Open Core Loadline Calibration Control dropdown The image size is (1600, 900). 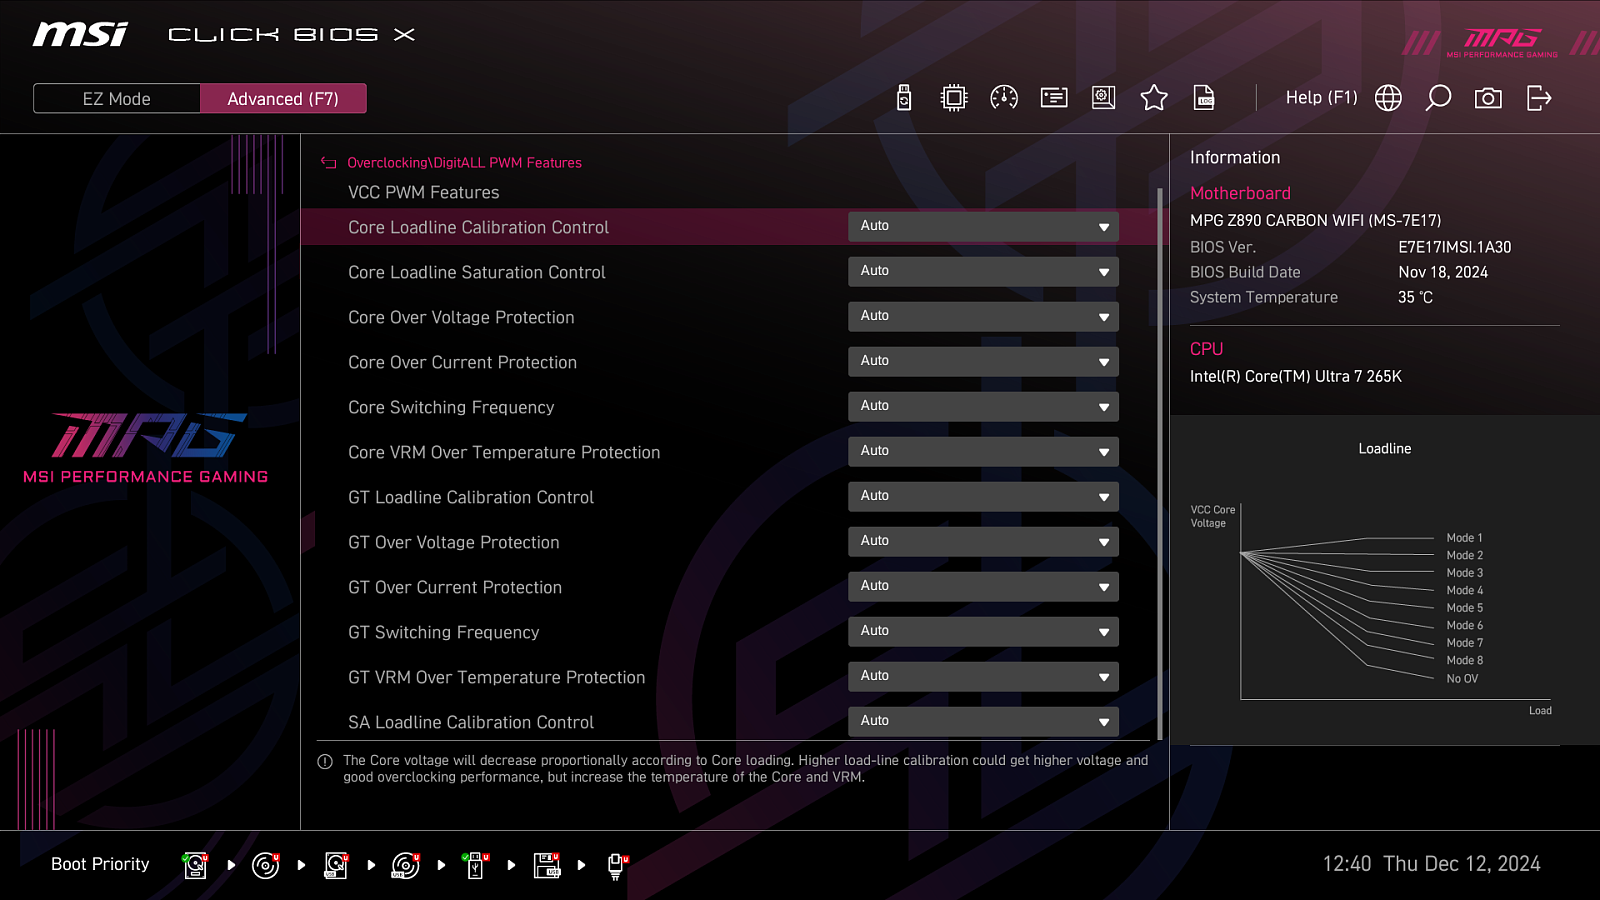(x=983, y=227)
